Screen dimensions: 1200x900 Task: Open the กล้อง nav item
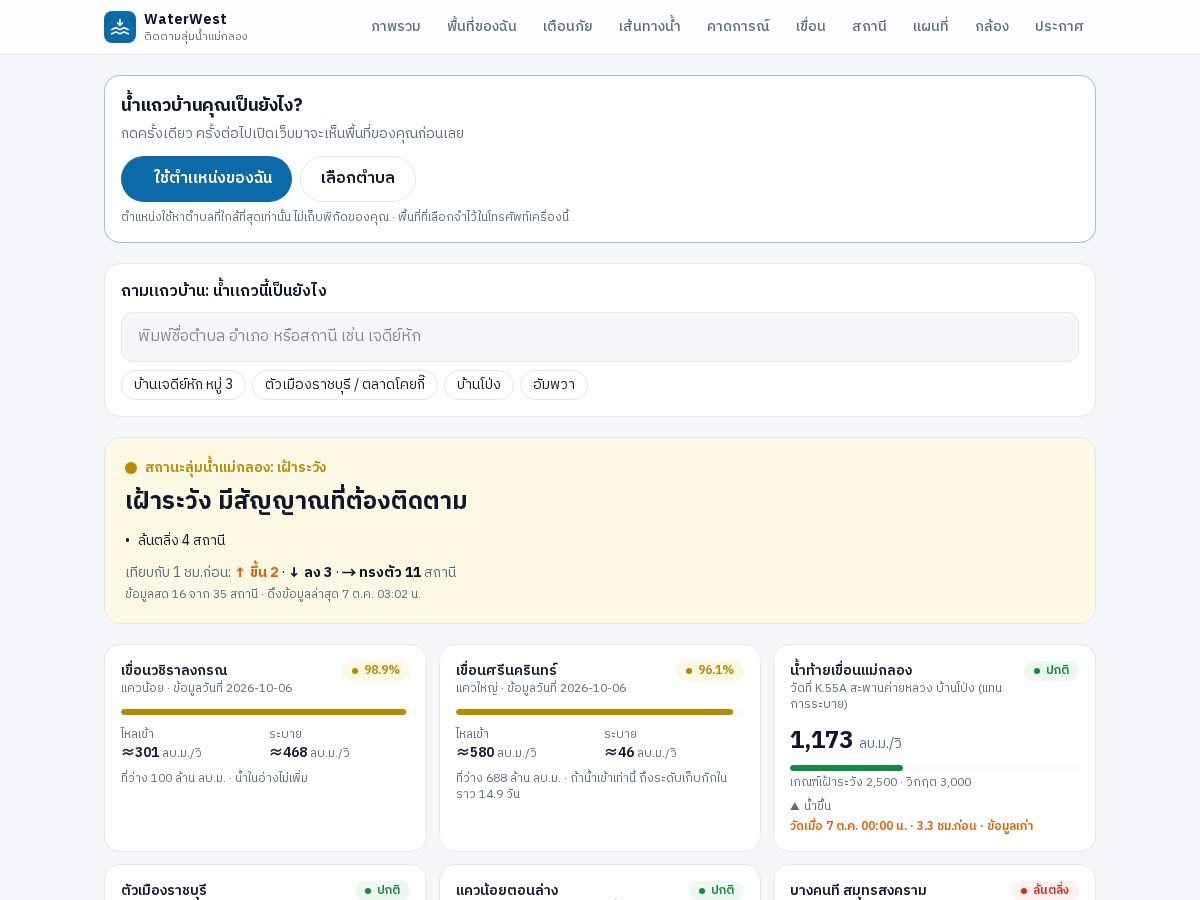[992, 27]
